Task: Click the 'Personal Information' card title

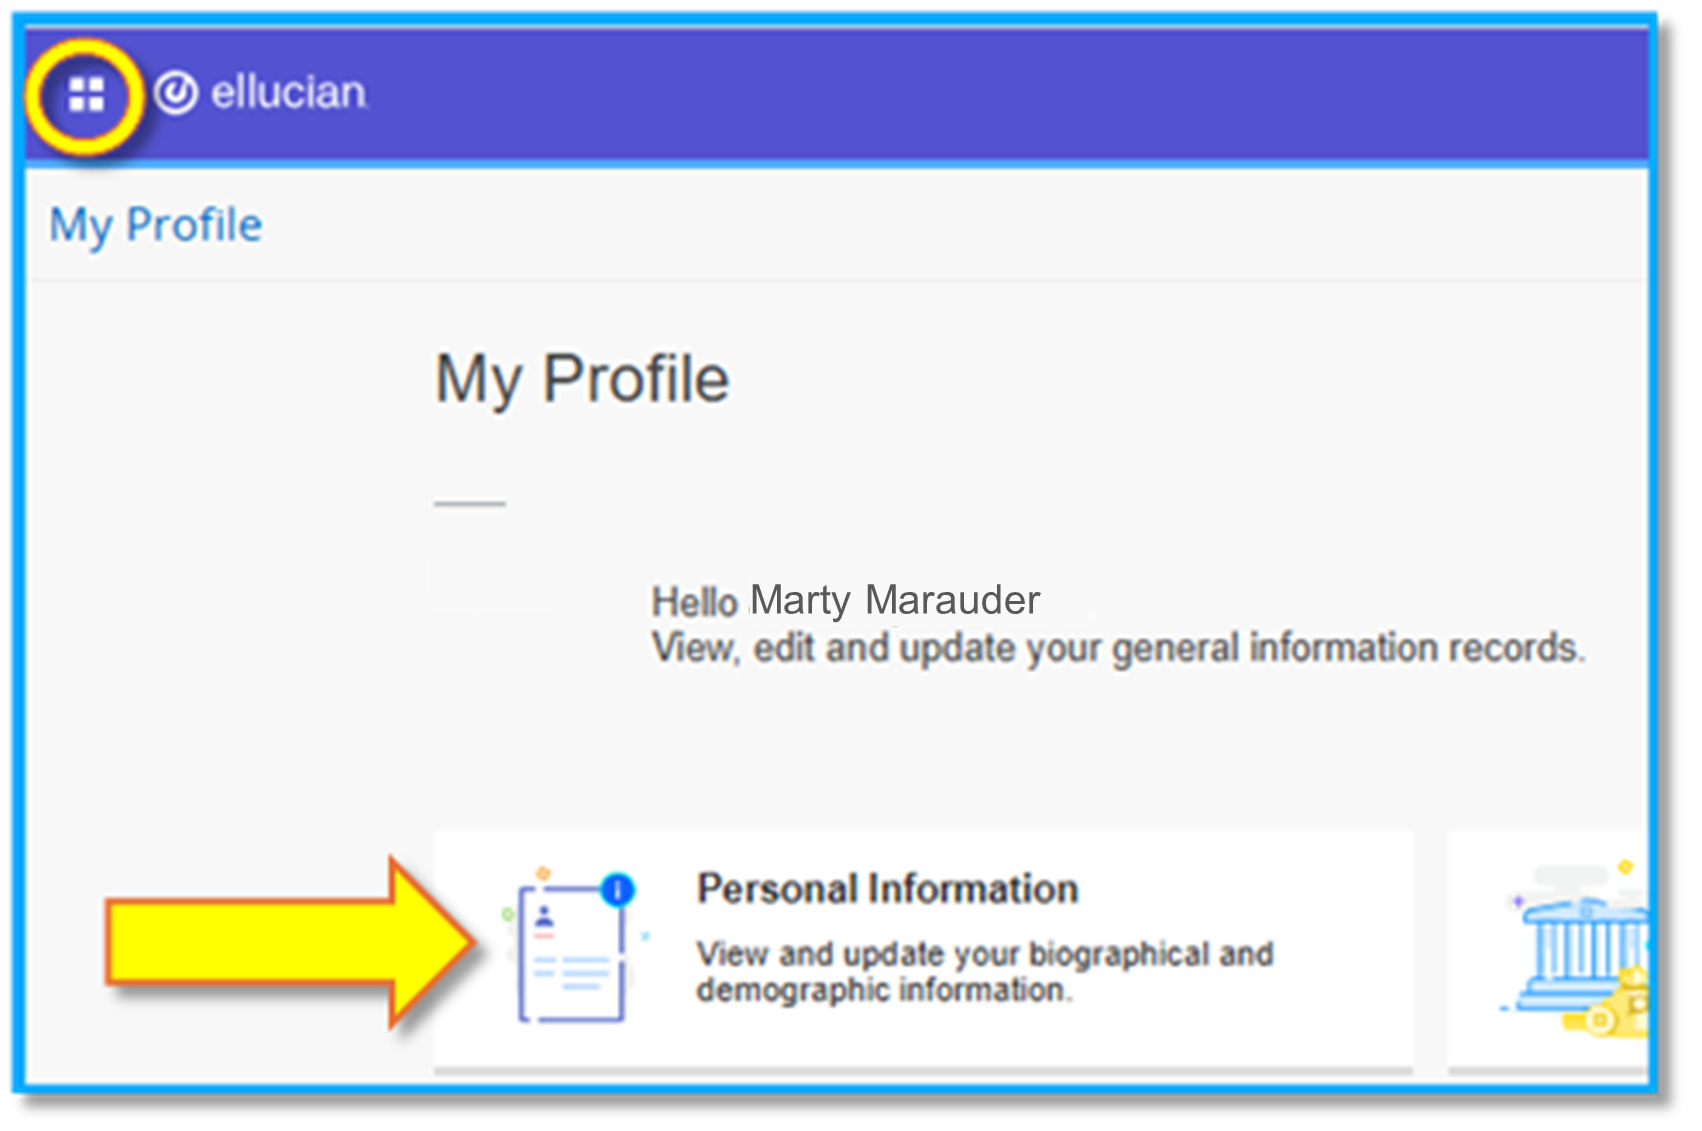Action: point(888,888)
